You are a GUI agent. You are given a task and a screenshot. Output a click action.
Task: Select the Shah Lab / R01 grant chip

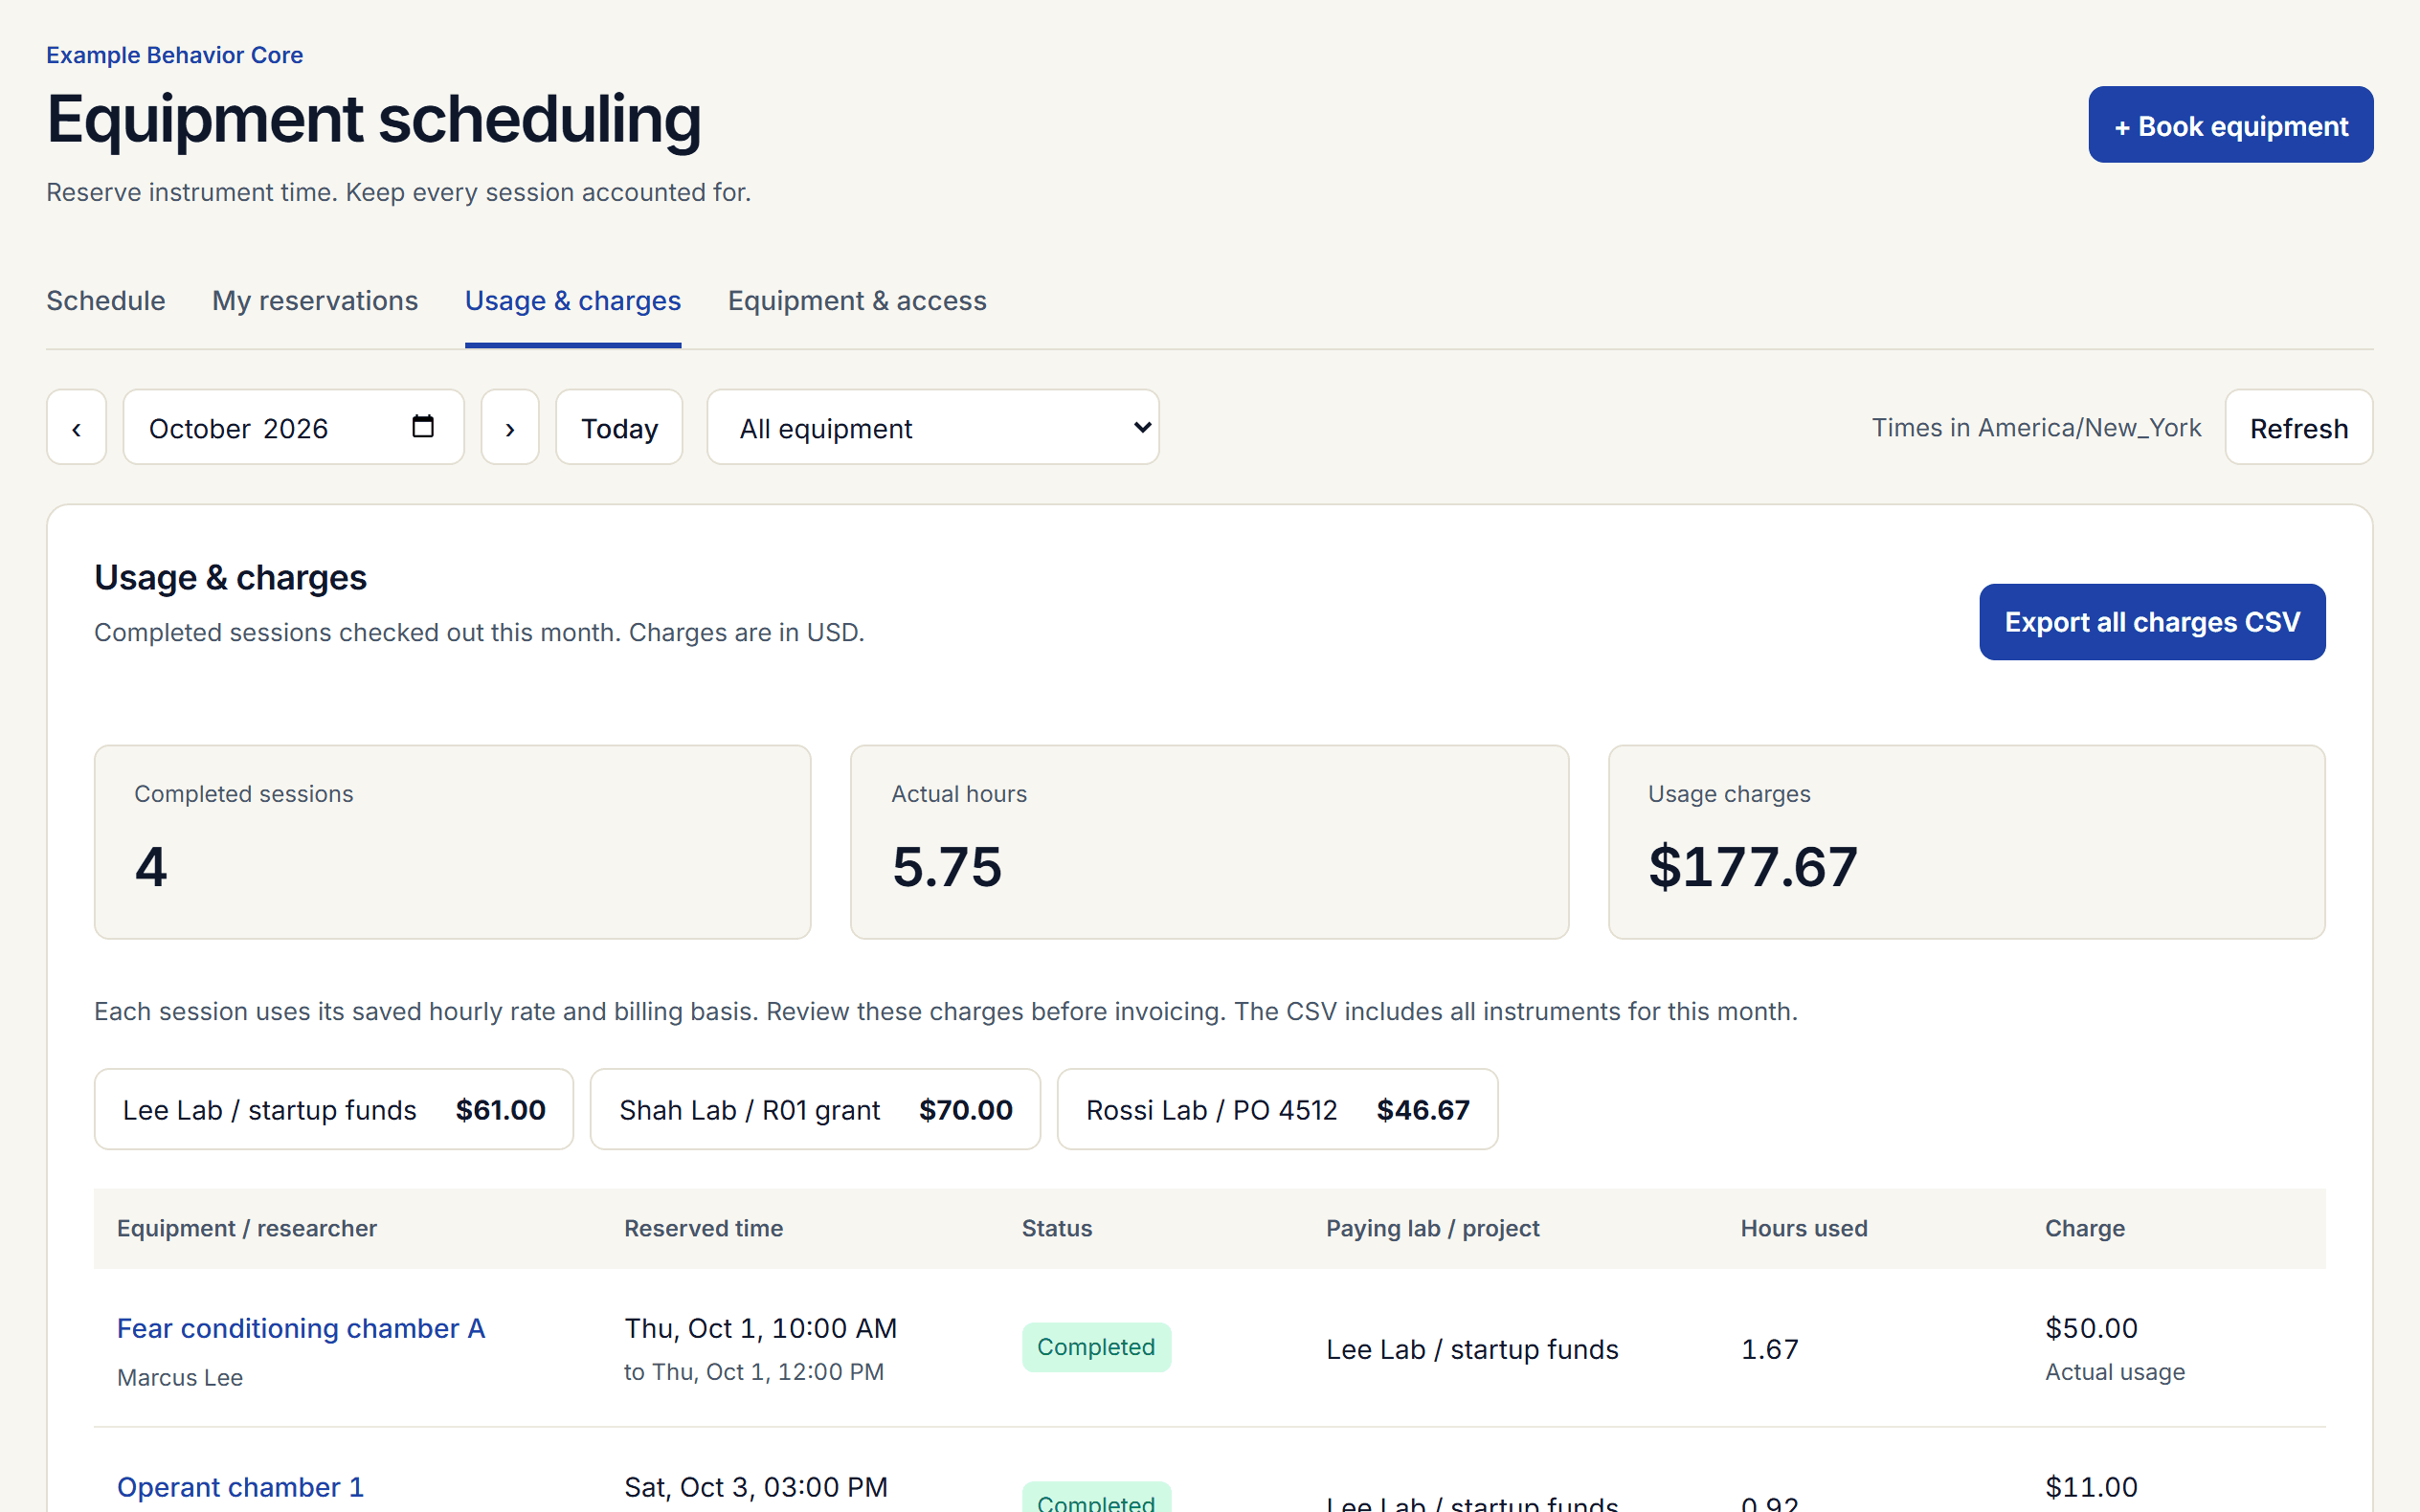(x=815, y=1110)
